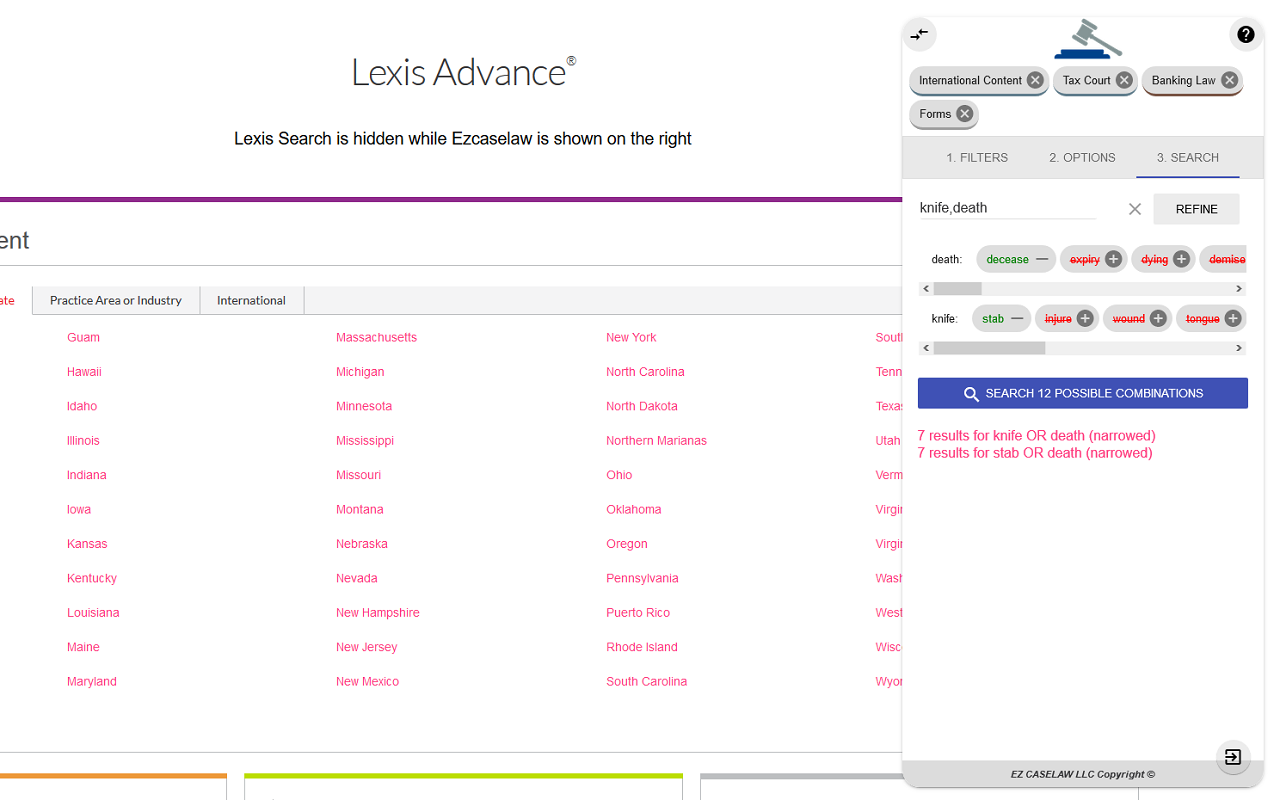
Task: Switch to the 1. FILTERS tab
Action: click(977, 158)
